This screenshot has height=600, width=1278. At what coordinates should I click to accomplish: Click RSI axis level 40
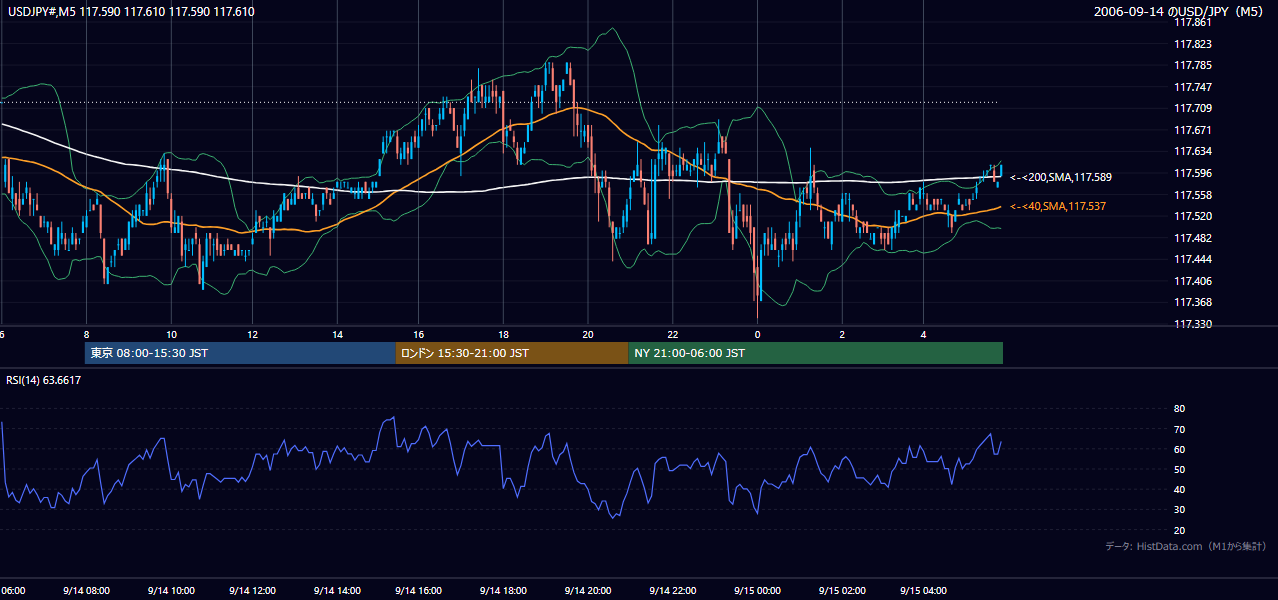point(1179,490)
